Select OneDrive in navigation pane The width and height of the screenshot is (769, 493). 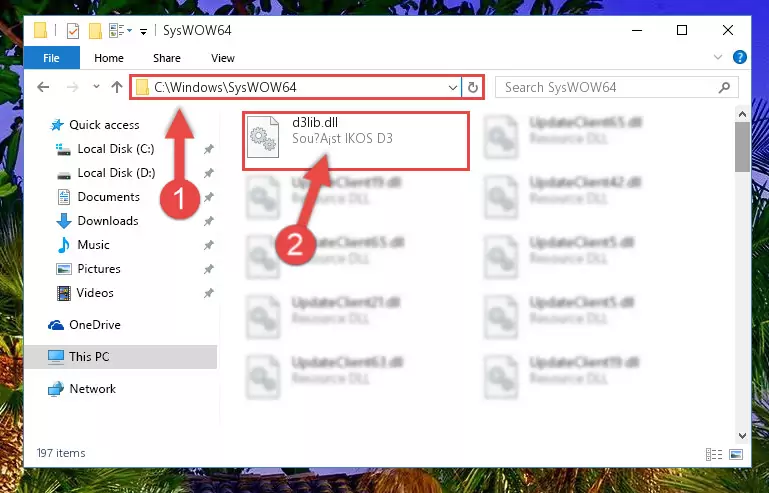(95, 325)
